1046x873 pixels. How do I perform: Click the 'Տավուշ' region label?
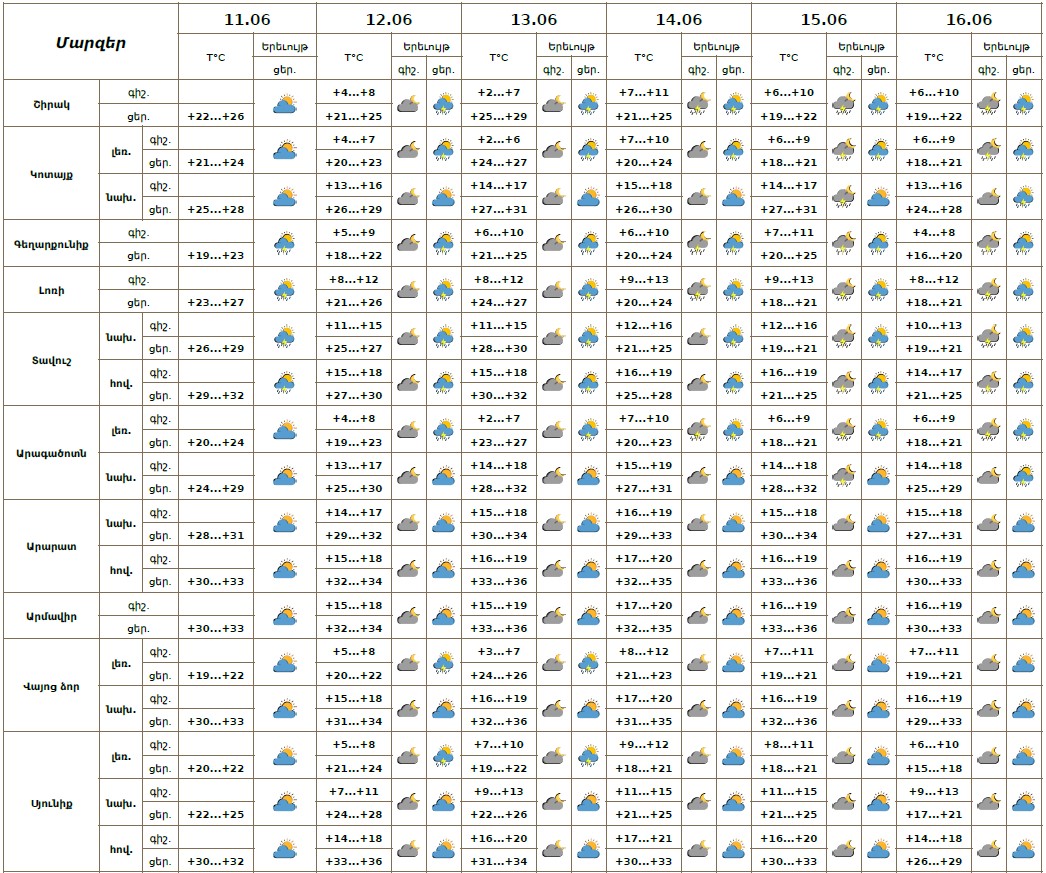(51, 360)
